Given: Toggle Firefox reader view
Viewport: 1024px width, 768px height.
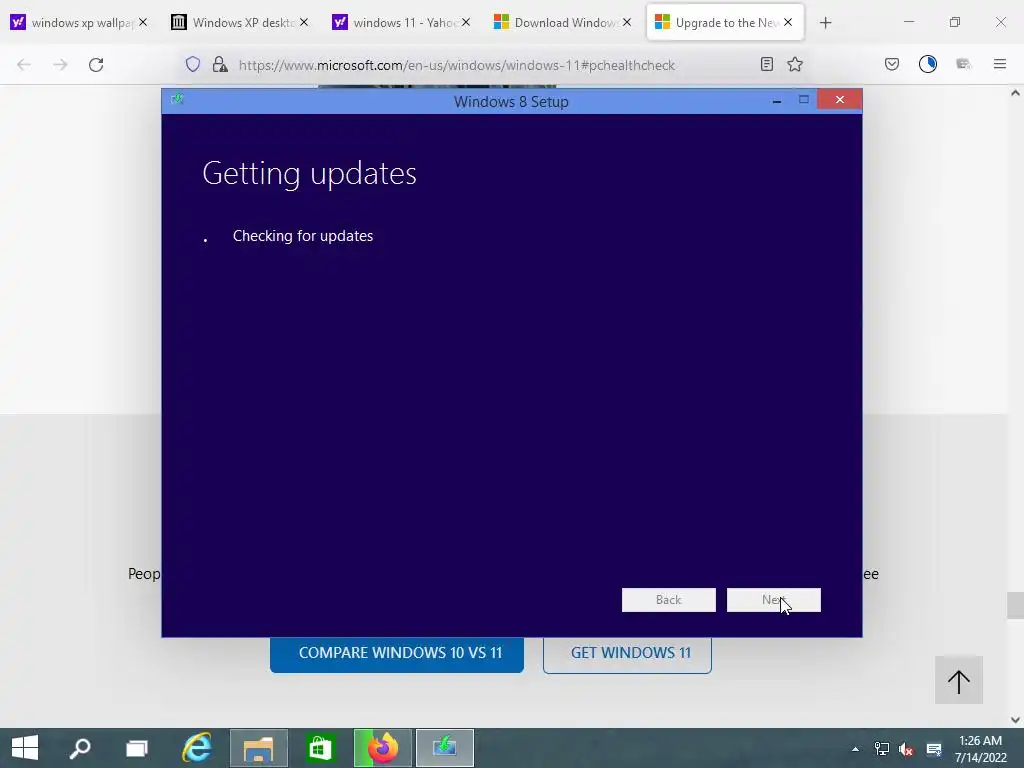Looking at the screenshot, I should pos(767,64).
